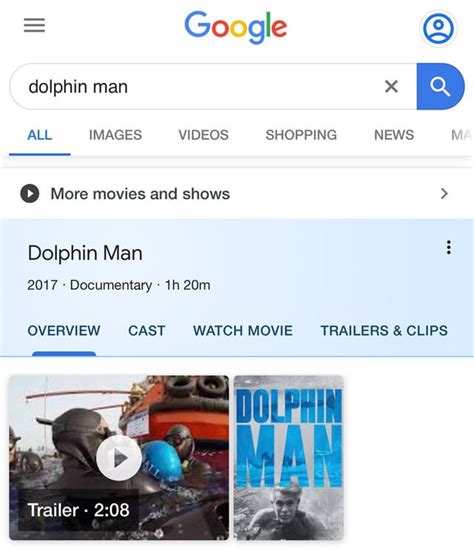Select the Watch Movie tab
This screenshot has height=551, width=474.
(x=243, y=331)
